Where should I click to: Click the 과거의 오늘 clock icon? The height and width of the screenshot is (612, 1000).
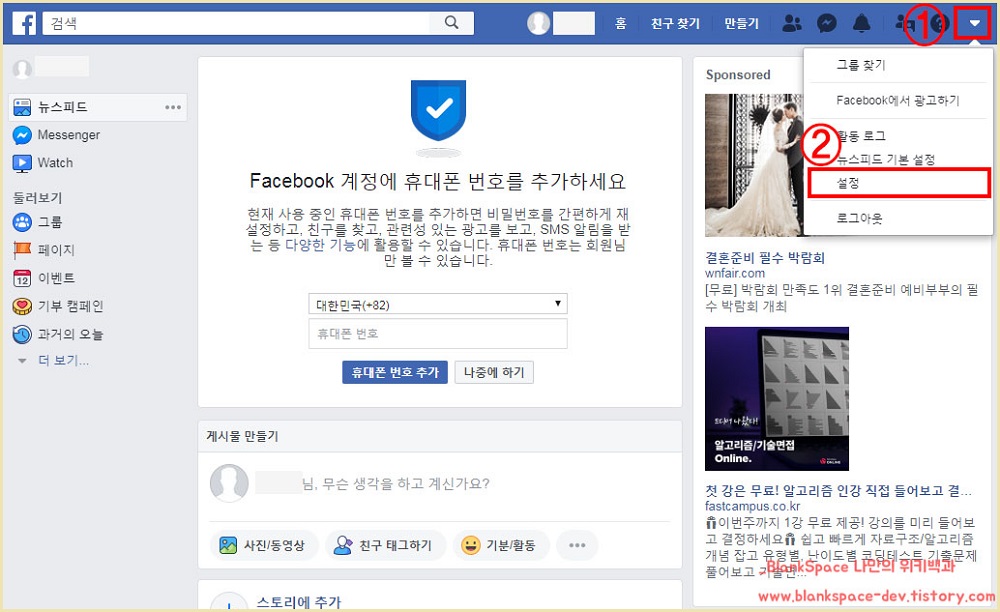[x=22, y=334]
